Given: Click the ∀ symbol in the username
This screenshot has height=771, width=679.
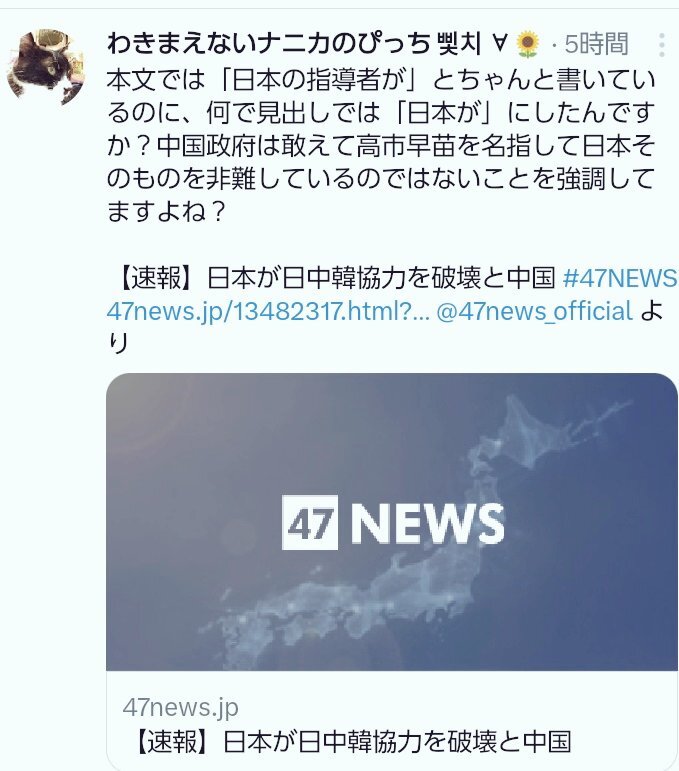Looking at the screenshot, I should 499,44.
